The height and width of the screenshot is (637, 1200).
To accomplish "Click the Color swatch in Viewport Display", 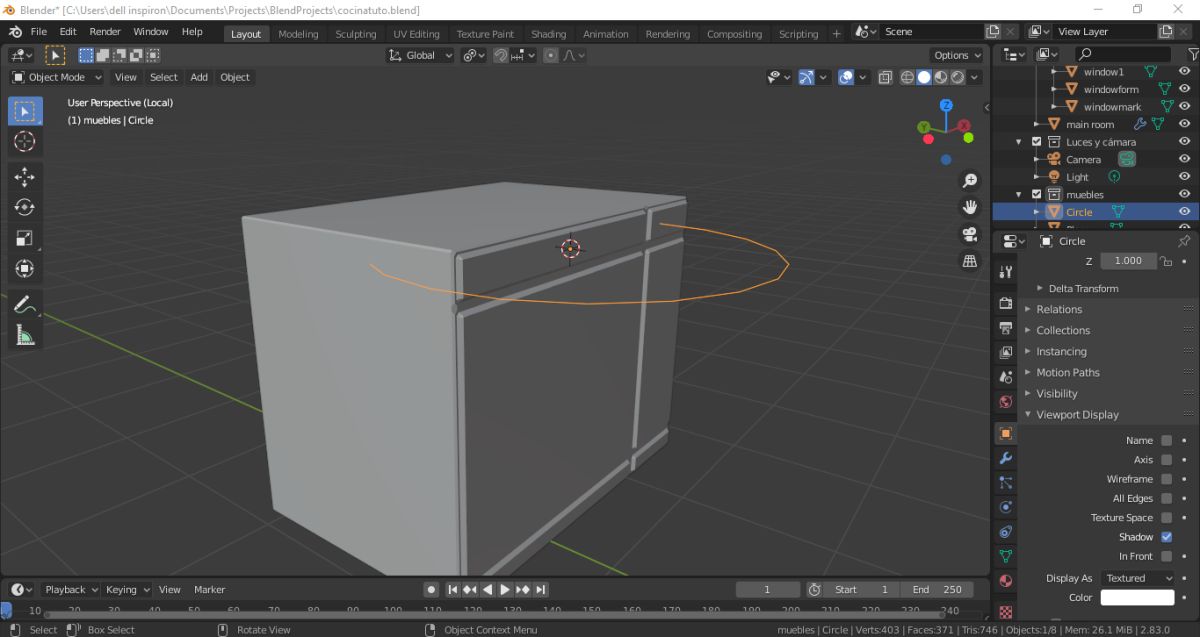I will [x=1138, y=598].
